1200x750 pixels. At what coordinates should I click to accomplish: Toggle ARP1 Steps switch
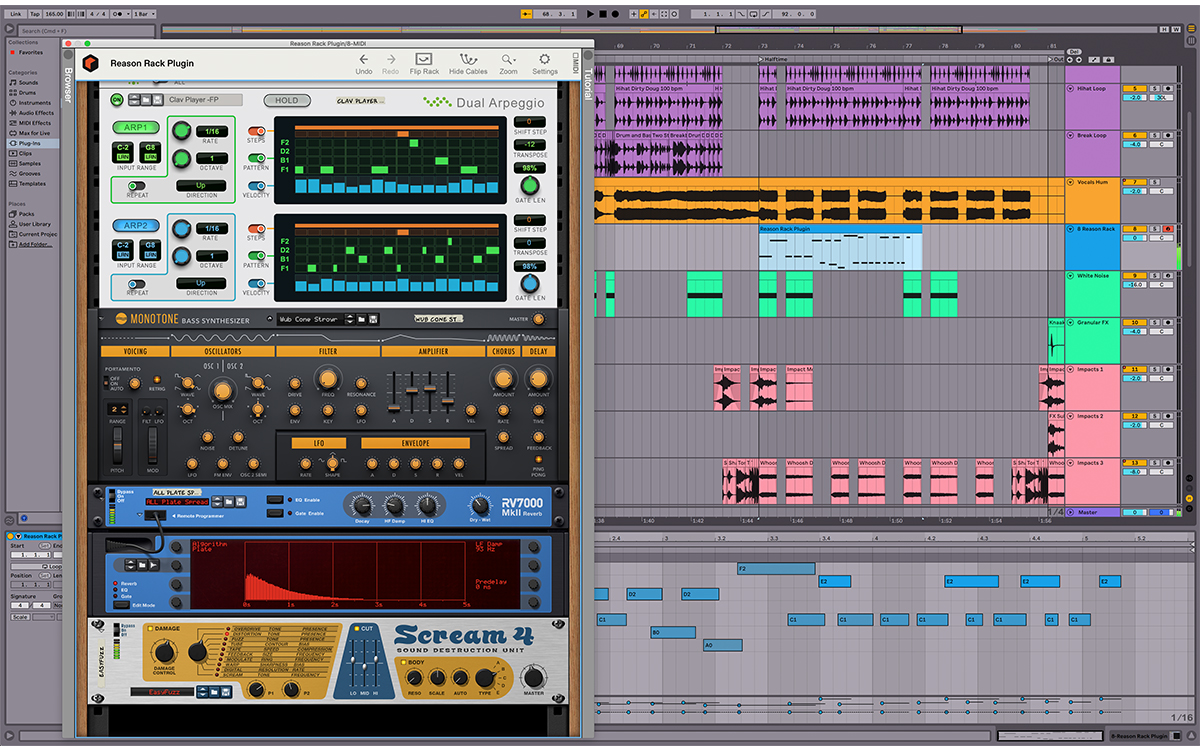pyautogui.click(x=256, y=131)
